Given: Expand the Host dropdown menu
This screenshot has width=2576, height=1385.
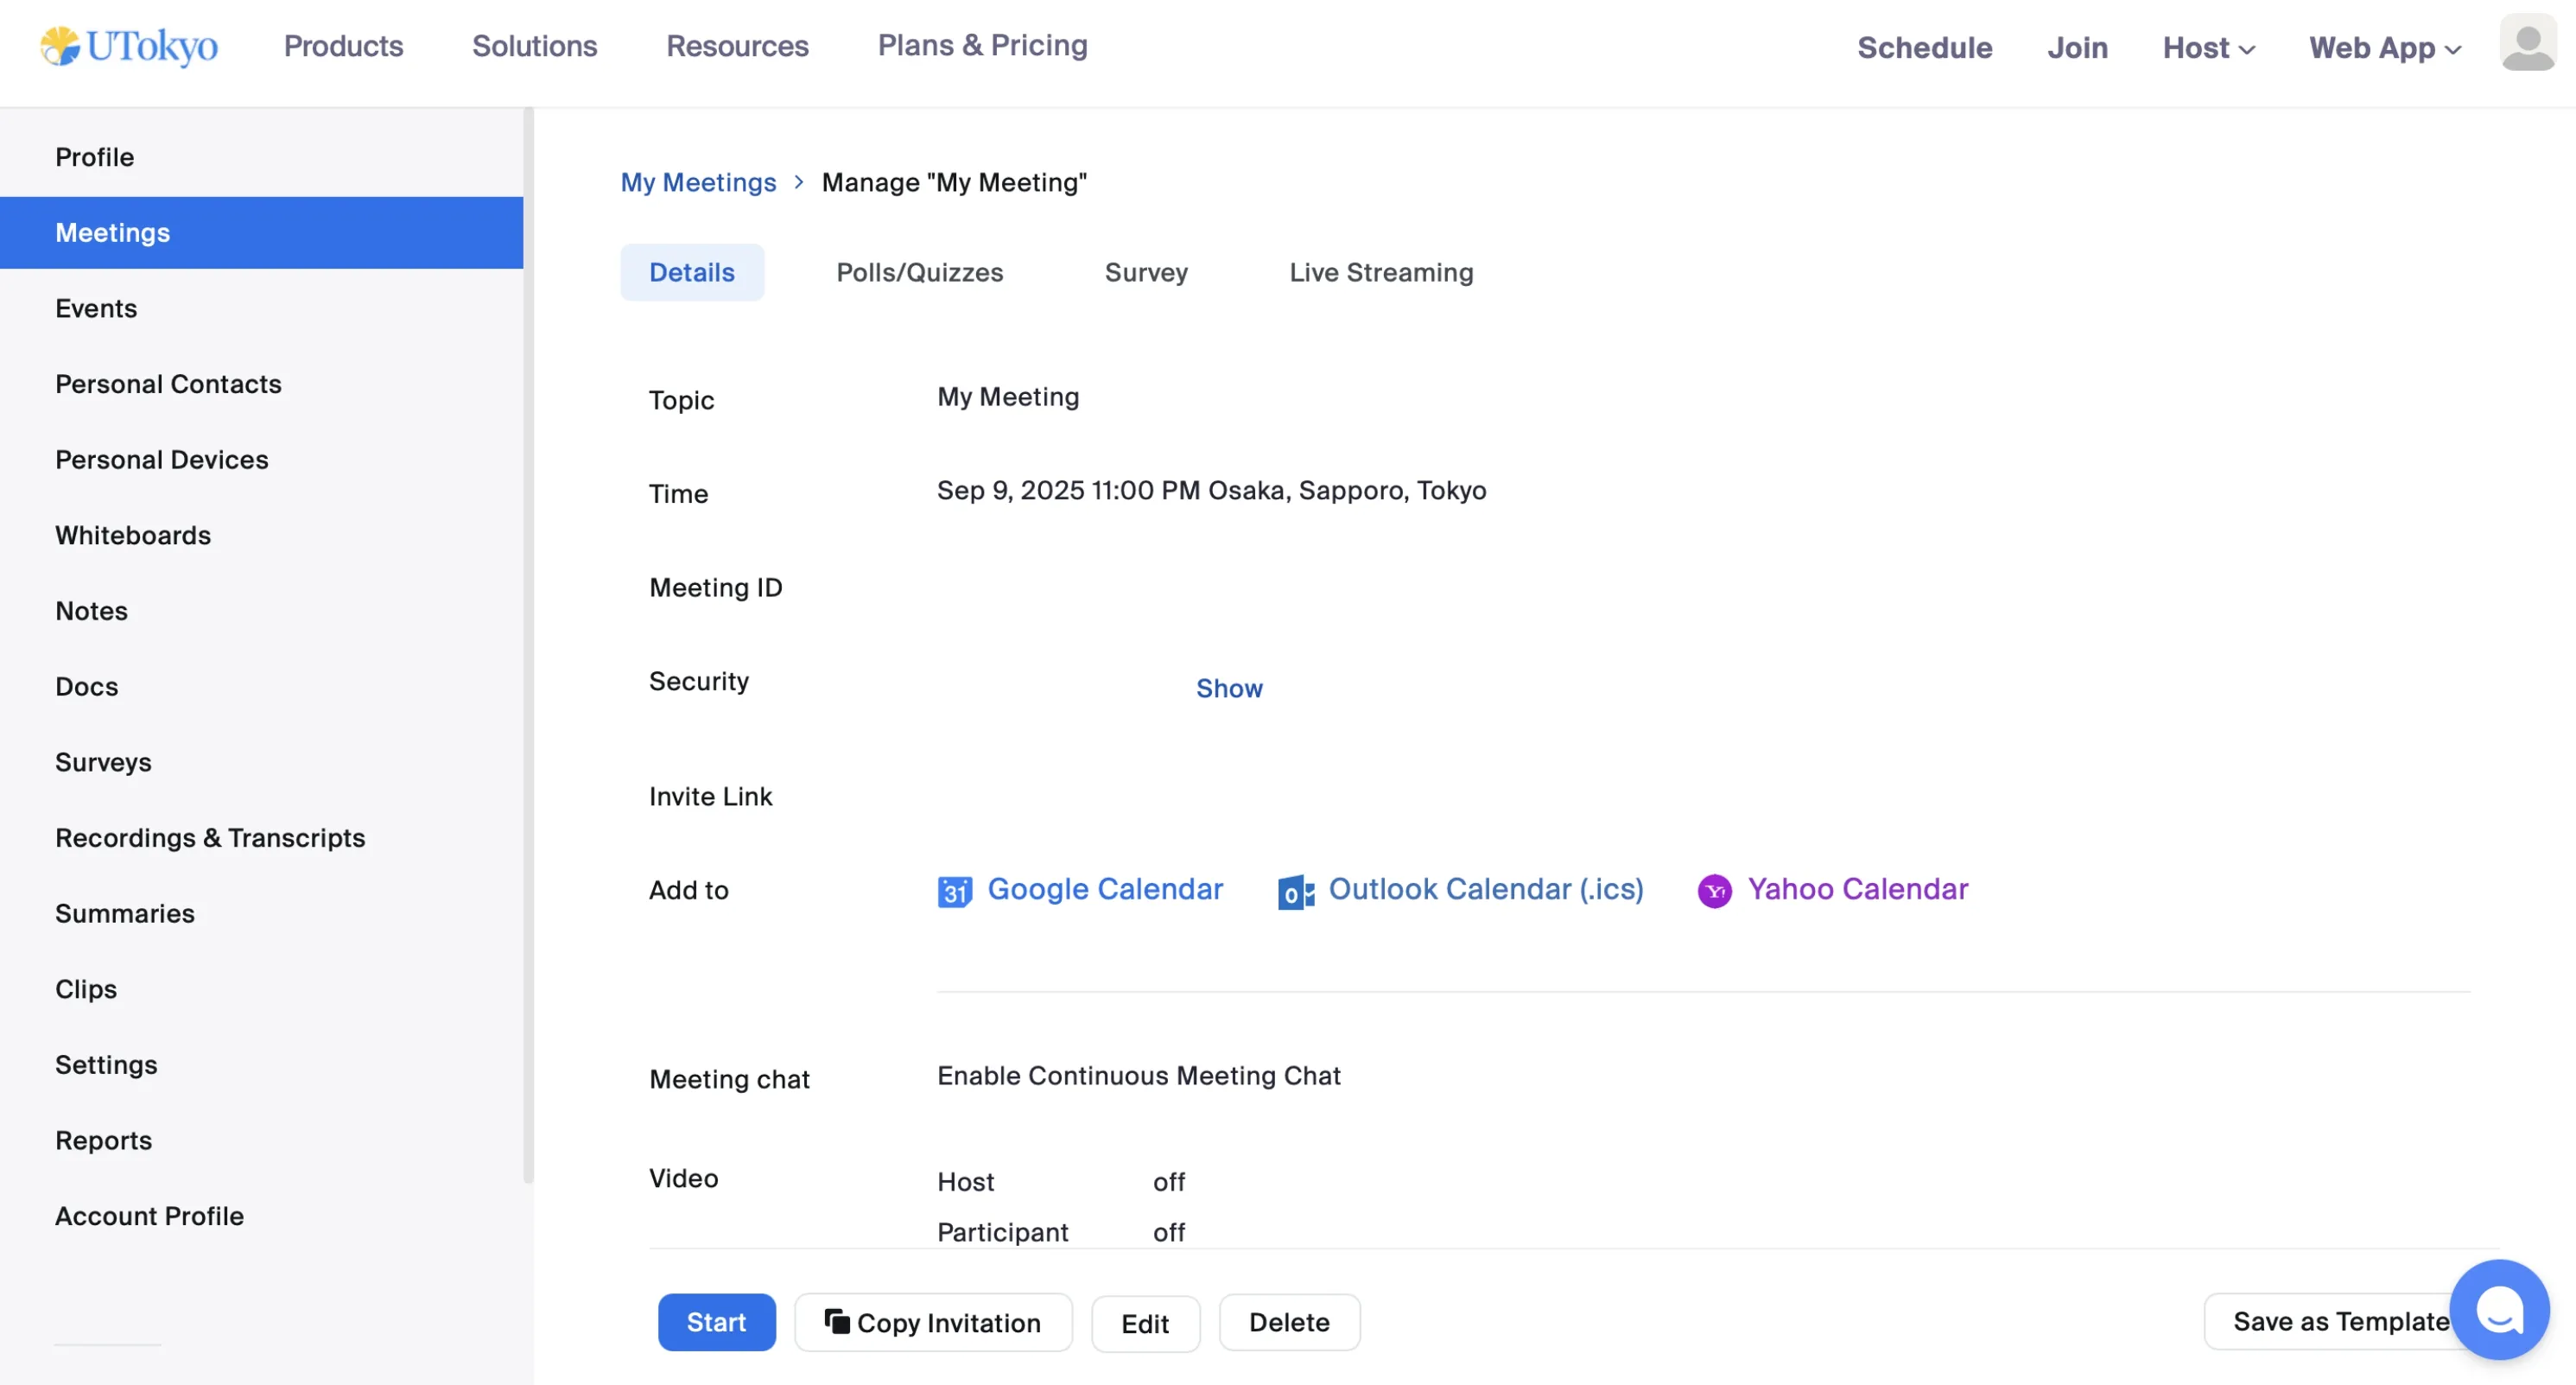Looking at the screenshot, I should click(x=2208, y=48).
